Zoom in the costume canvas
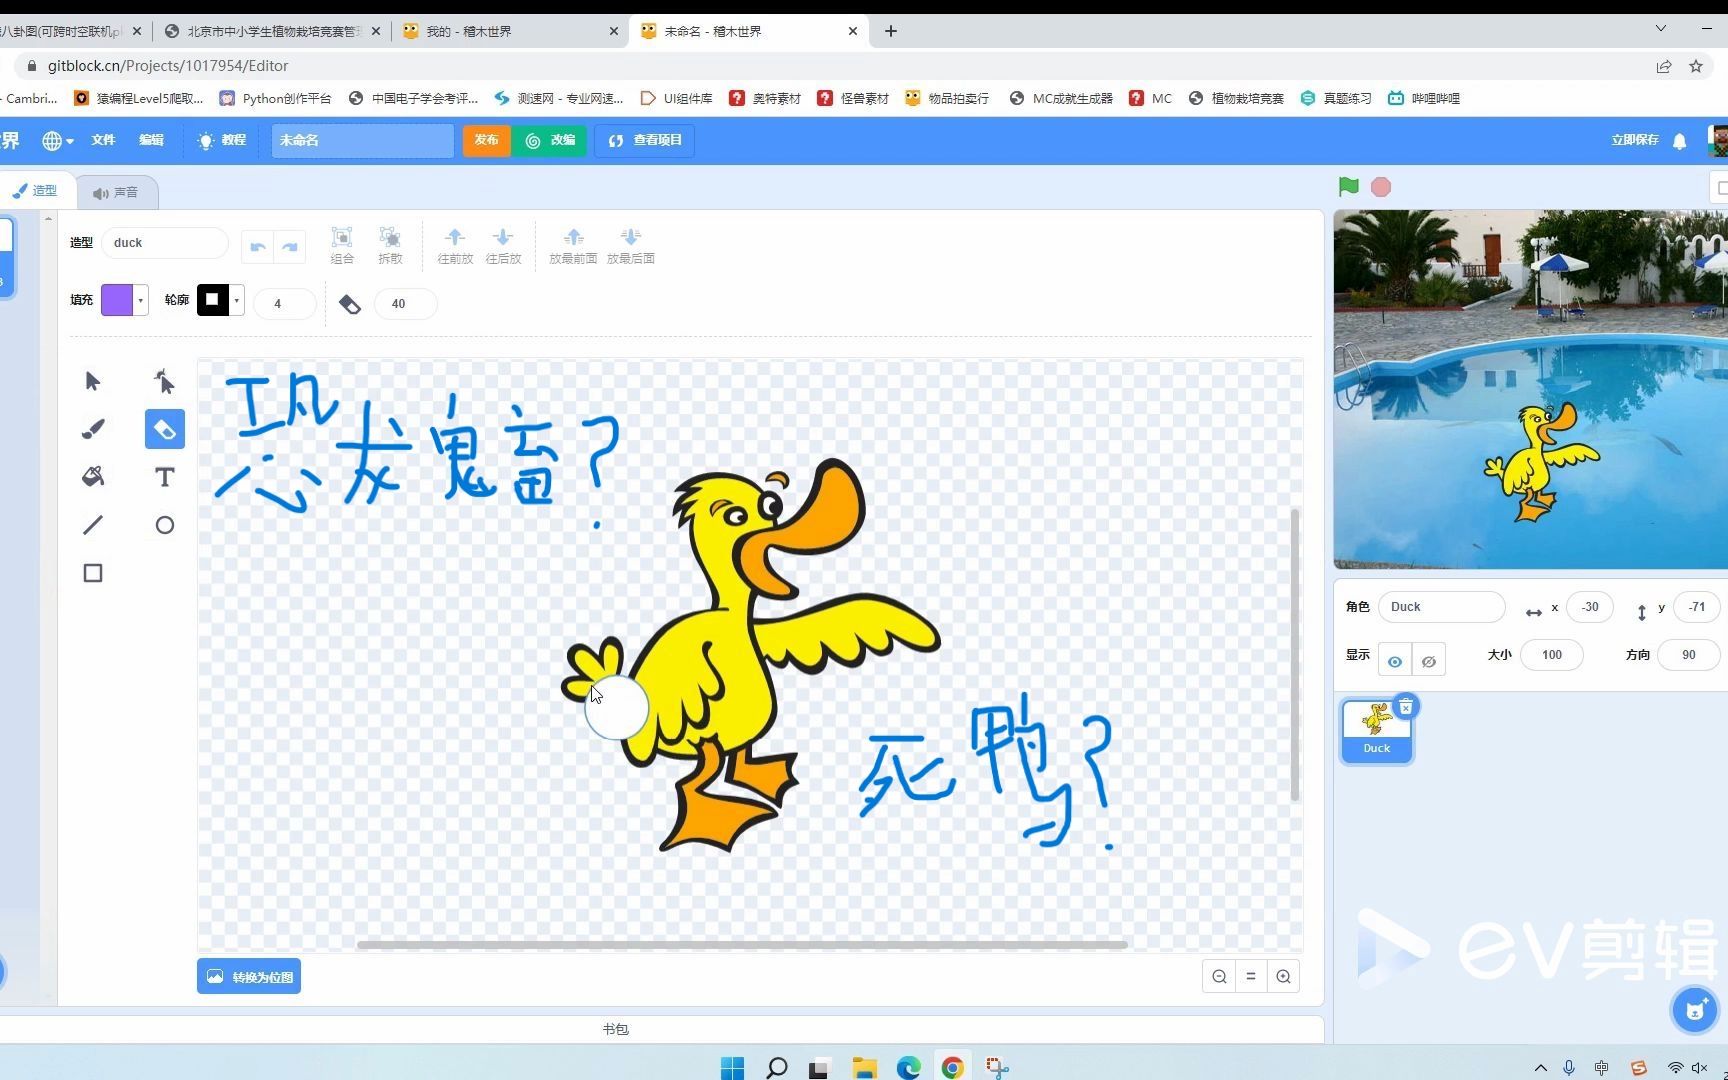The height and width of the screenshot is (1080, 1728). tap(1283, 977)
